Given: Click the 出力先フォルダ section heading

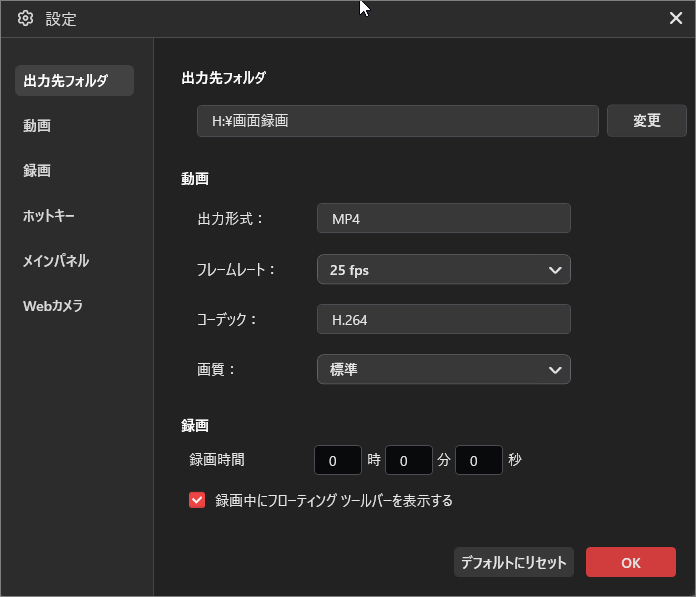Looking at the screenshot, I should click(224, 78).
